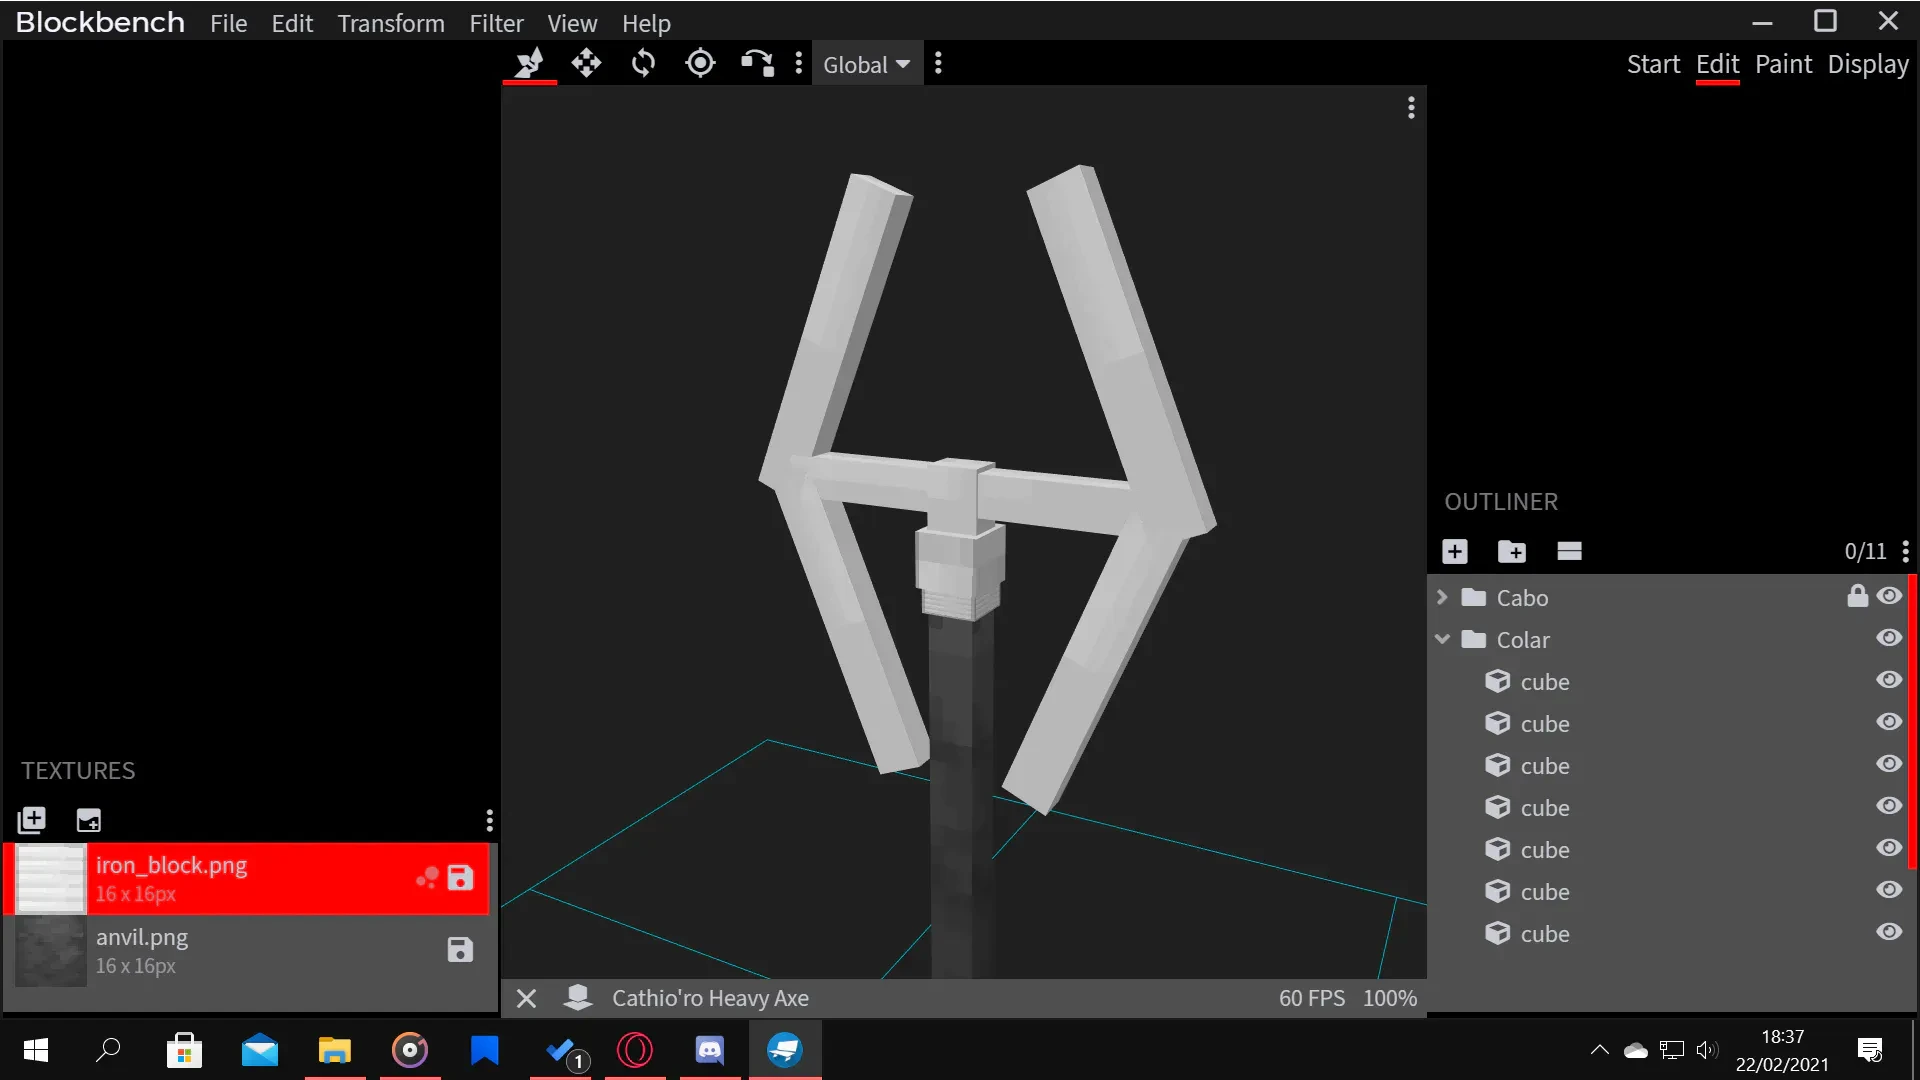
Task: Open the tool selection overflow menu
Action: pyautogui.click(x=798, y=64)
